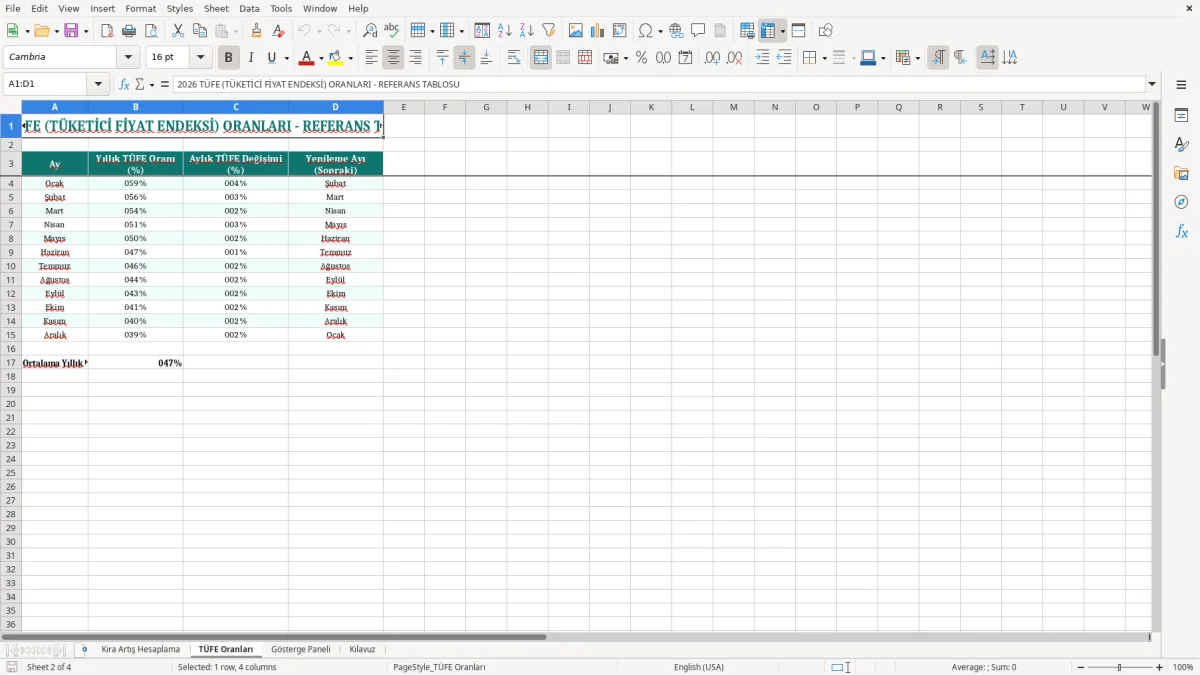Open the Sheet menu
Viewport: 1200px width, 675px height.
click(x=216, y=8)
